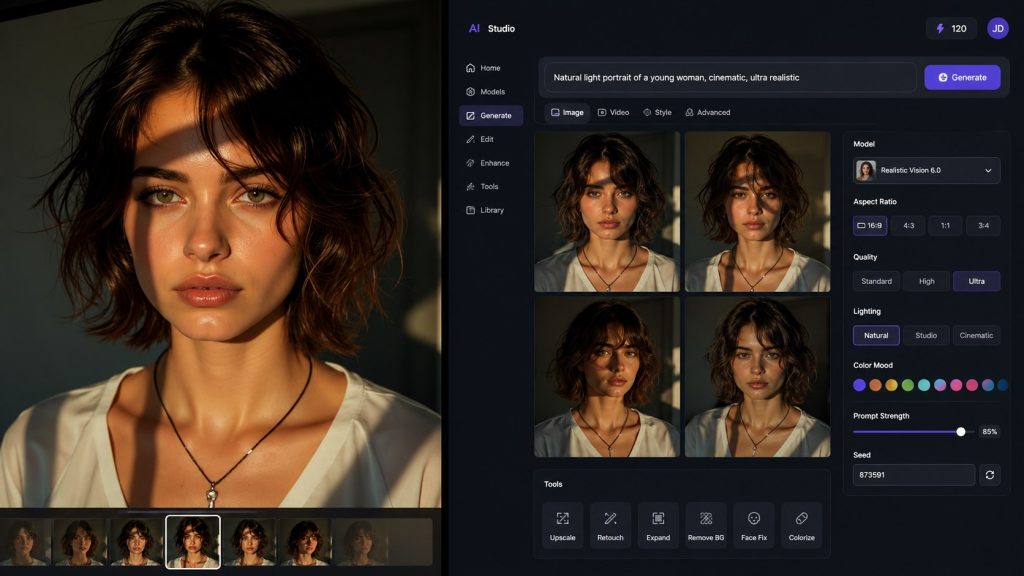Apply the Face Fix tool
The width and height of the screenshot is (1024, 576).
pos(754,525)
